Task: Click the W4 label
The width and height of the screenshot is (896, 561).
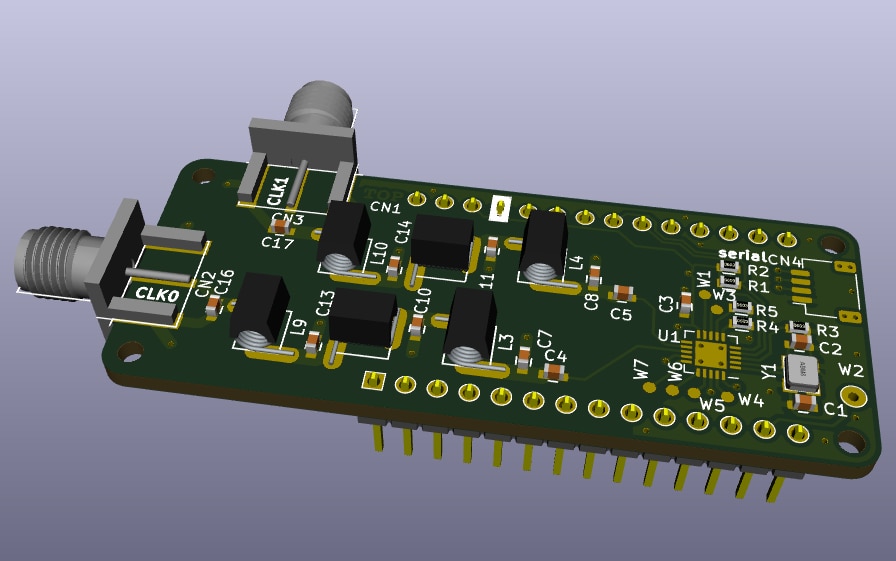Action: tap(751, 400)
